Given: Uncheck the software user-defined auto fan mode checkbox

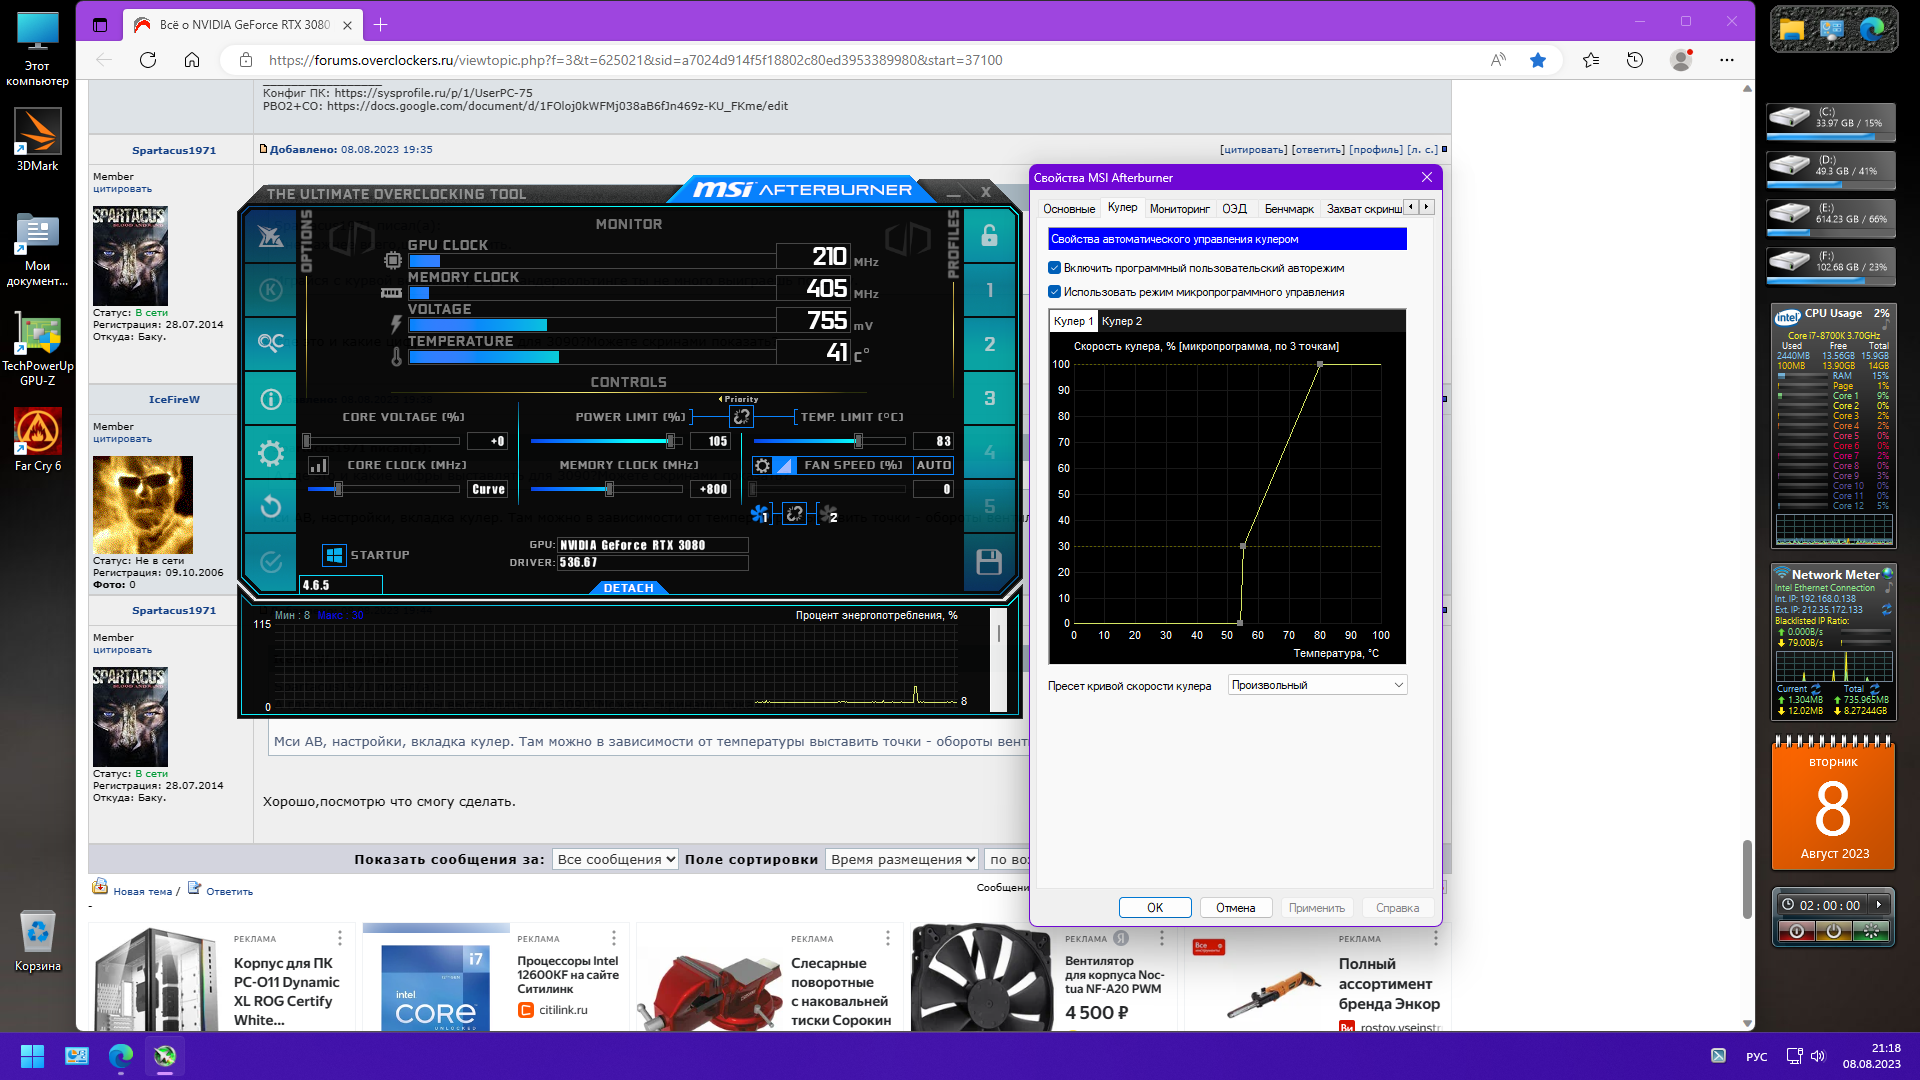Looking at the screenshot, I should coord(1054,268).
